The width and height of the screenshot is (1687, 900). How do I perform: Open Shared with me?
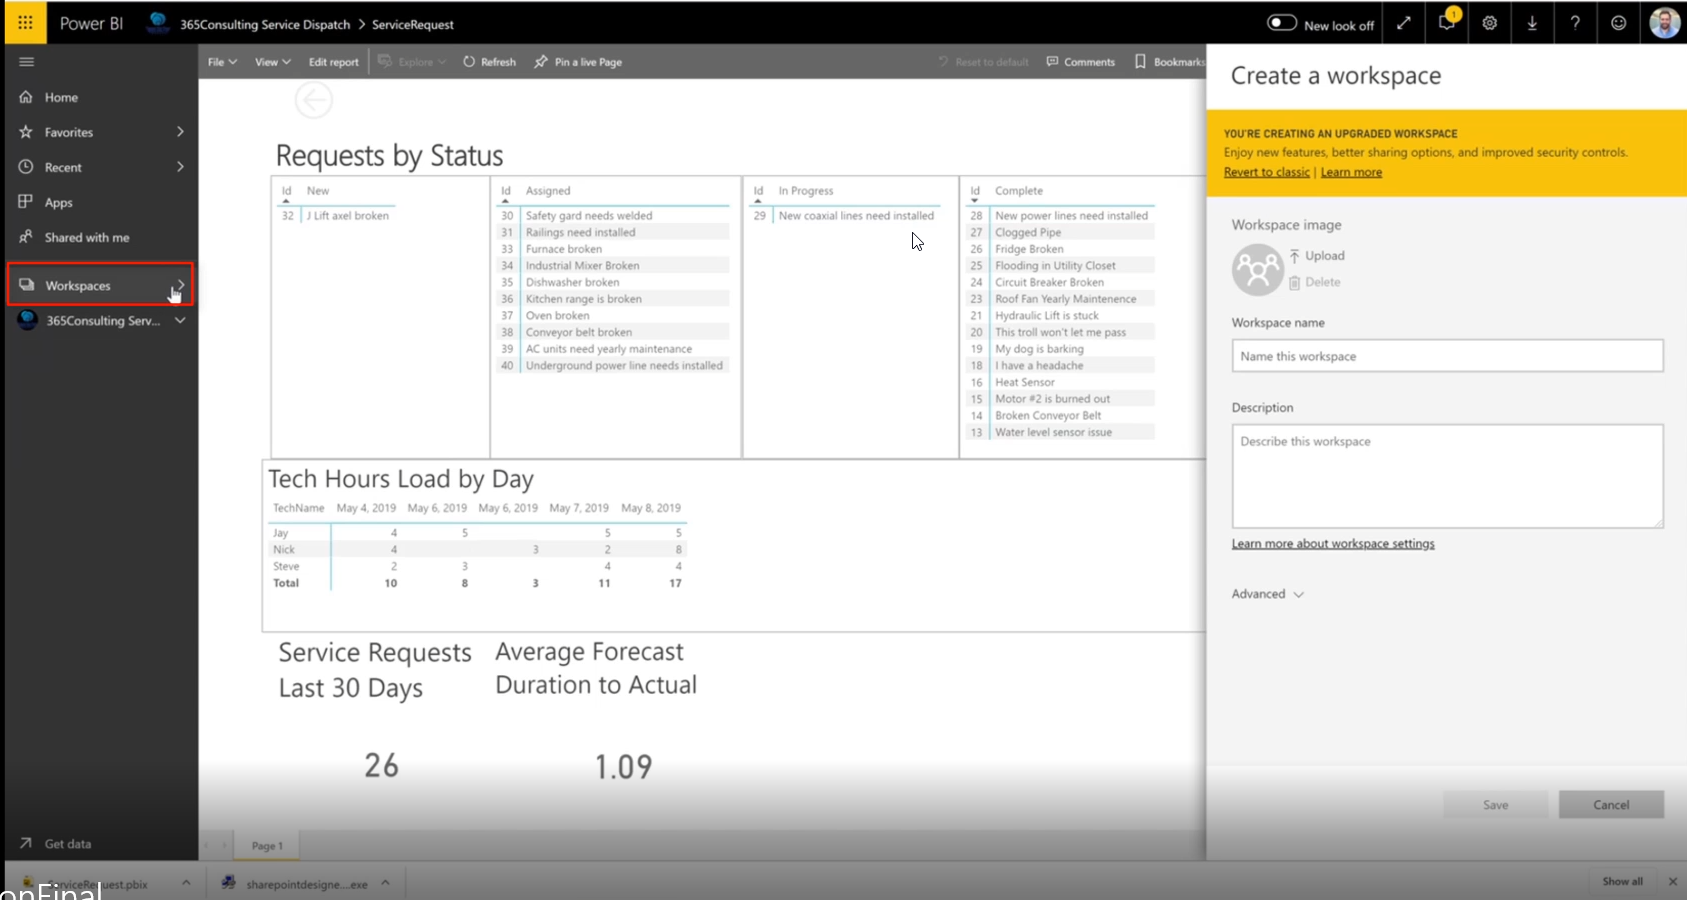[87, 237]
